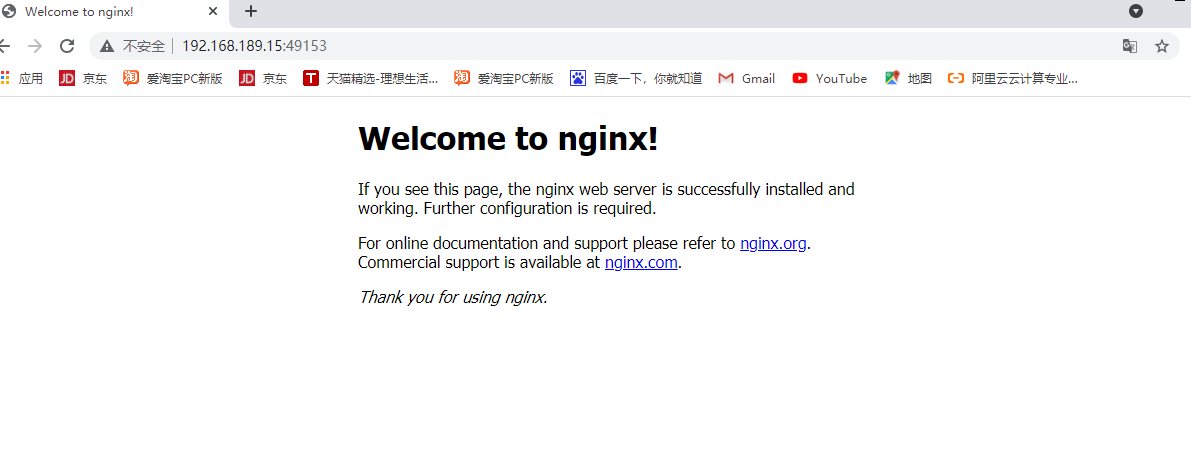Open the 天猫精选-理想生活 bookmark
The height and width of the screenshot is (466, 1191).
point(371,78)
